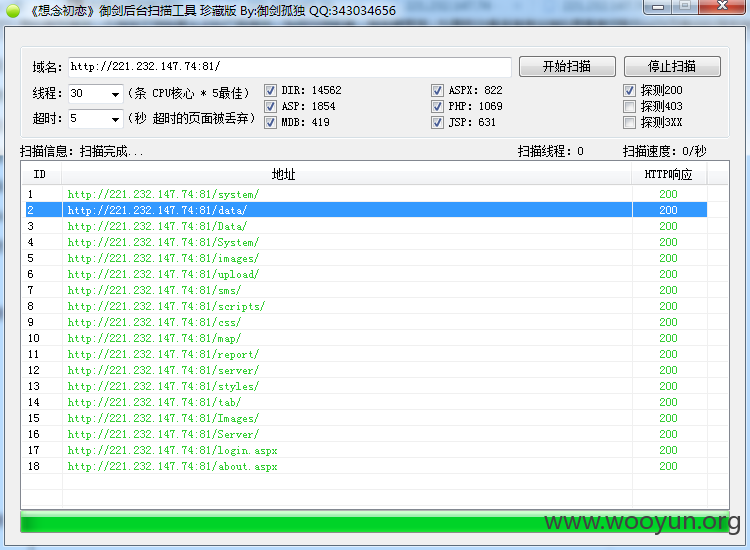Sort by the 地址 column header
This screenshot has height=550, width=750.
coord(347,174)
